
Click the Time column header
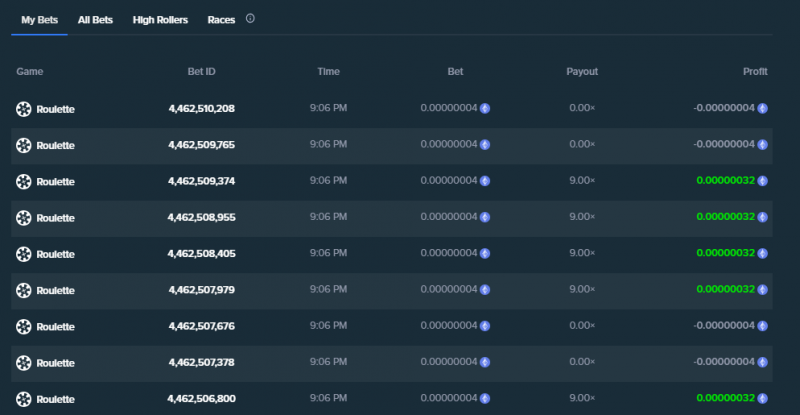pos(329,71)
